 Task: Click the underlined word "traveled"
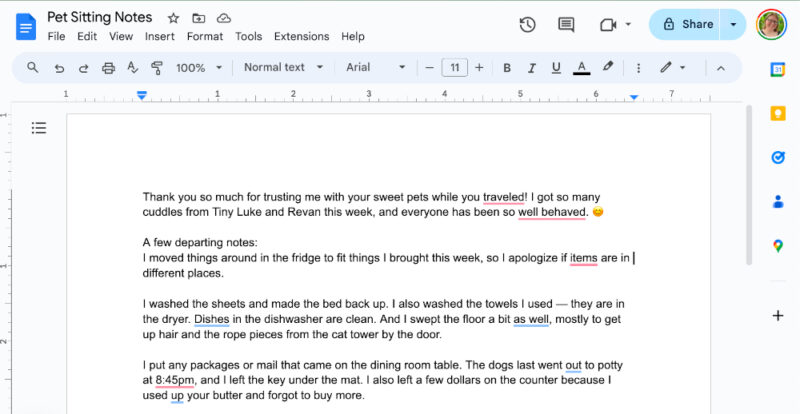pyautogui.click(x=503, y=197)
